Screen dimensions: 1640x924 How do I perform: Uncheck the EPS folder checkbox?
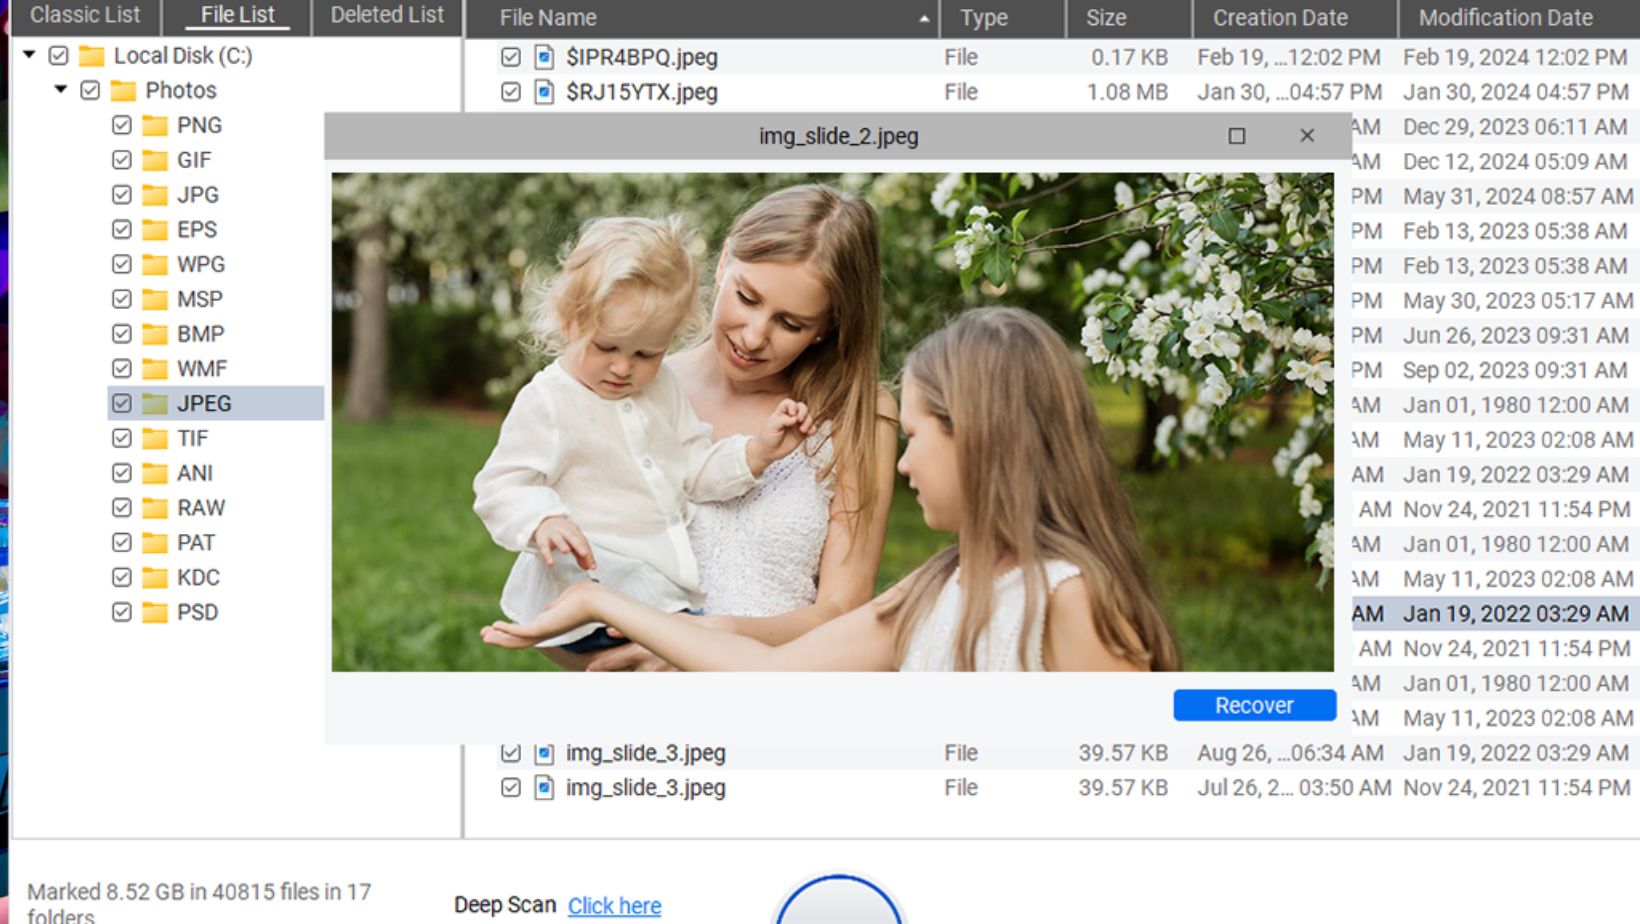coord(122,230)
